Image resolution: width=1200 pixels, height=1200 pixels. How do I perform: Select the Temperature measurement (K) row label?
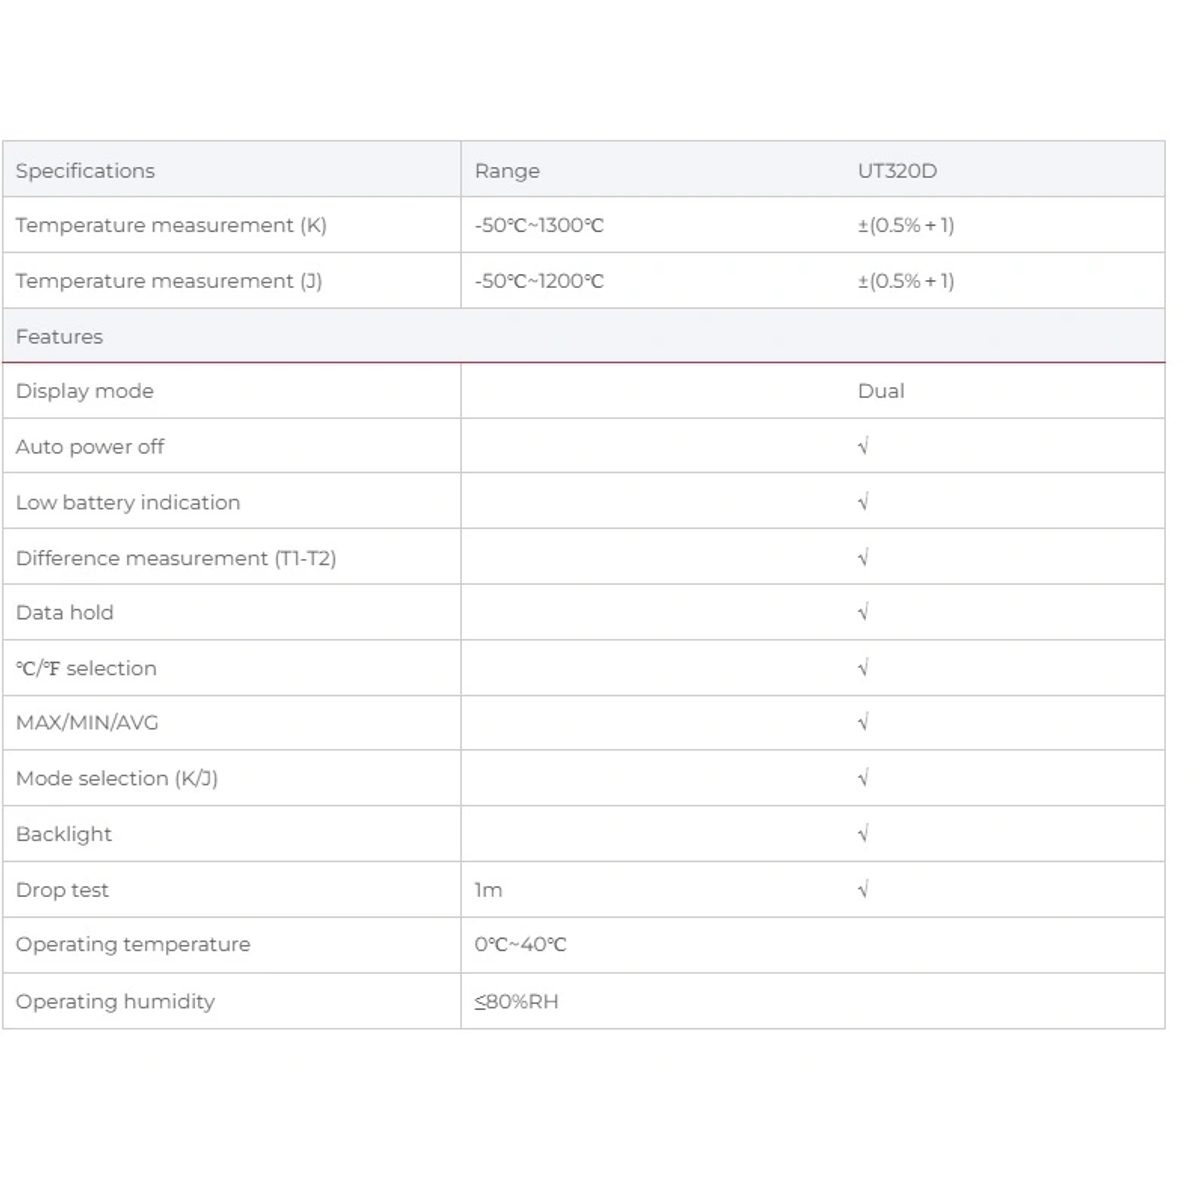click(171, 225)
